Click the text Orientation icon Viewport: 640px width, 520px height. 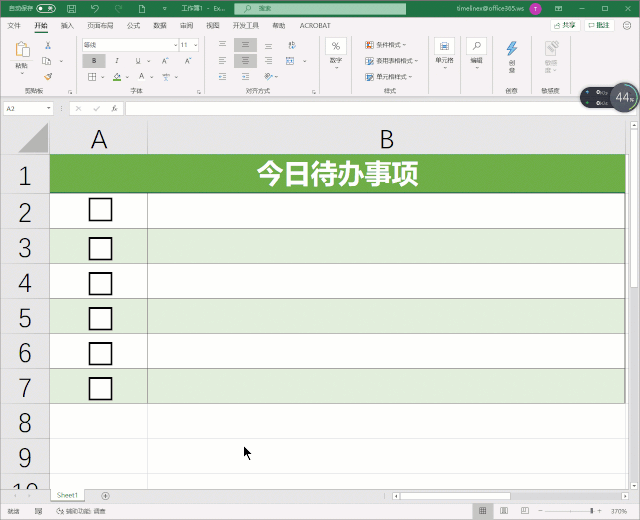click(x=269, y=76)
